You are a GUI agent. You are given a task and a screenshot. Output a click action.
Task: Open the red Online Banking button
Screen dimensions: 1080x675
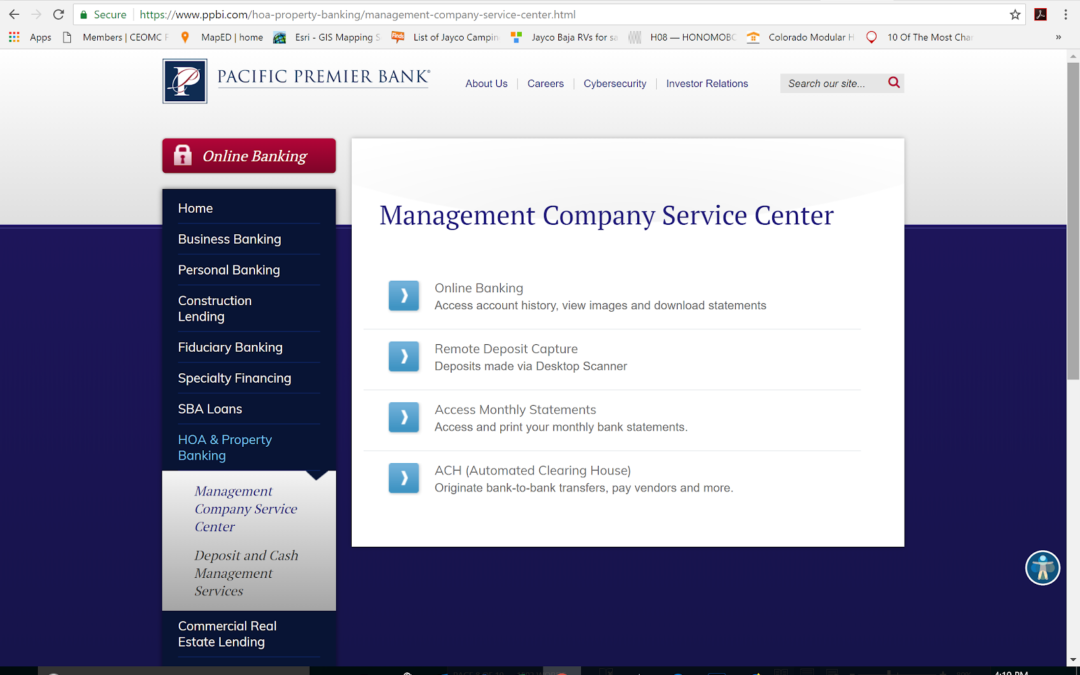coord(249,156)
